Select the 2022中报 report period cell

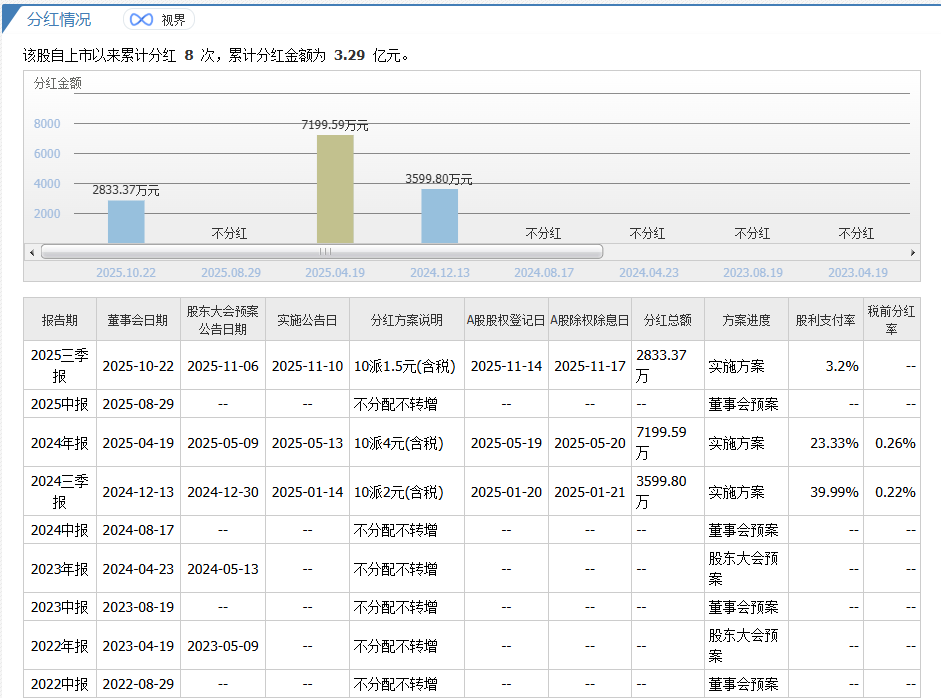(60, 684)
